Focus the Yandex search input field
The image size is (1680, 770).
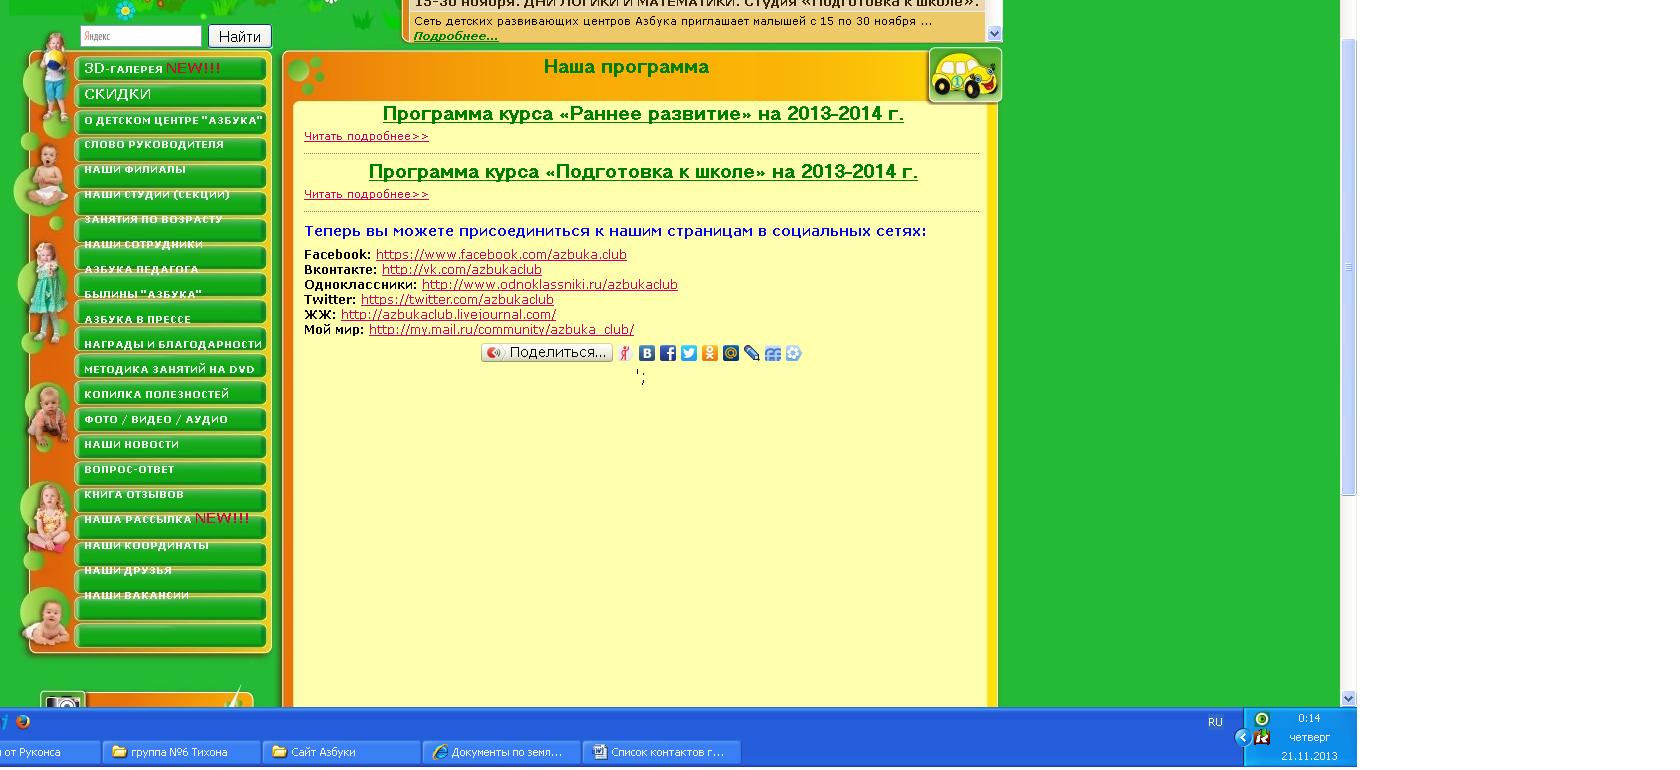tap(141, 36)
